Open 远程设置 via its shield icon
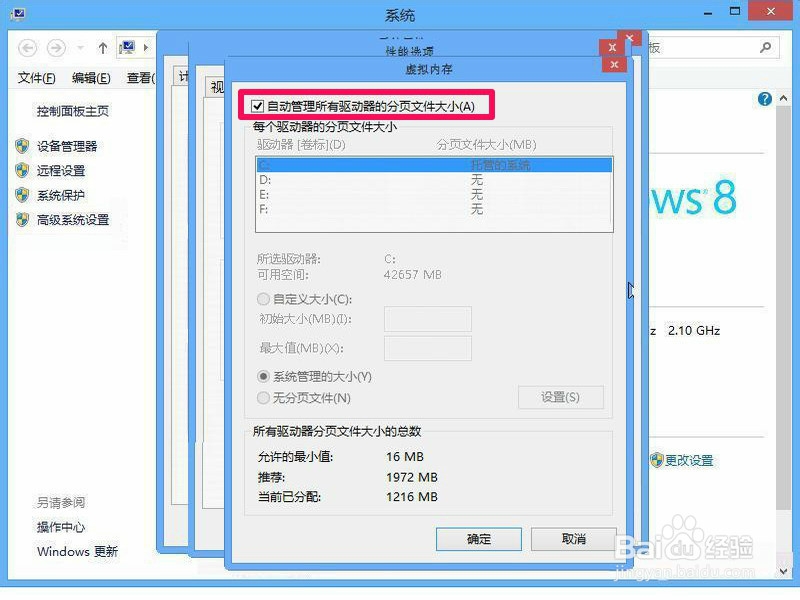The image size is (800, 600). click(23, 170)
